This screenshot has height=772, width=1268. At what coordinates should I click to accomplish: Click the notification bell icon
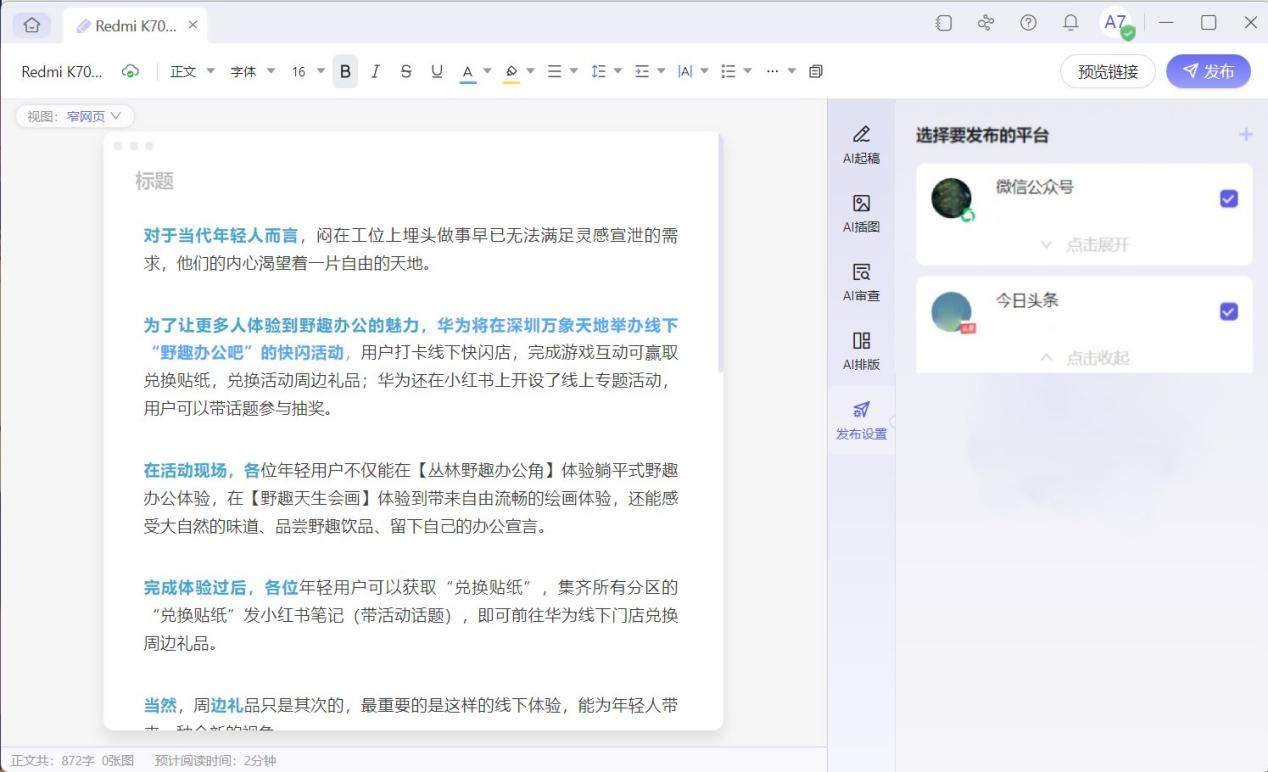[x=1070, y=22]
